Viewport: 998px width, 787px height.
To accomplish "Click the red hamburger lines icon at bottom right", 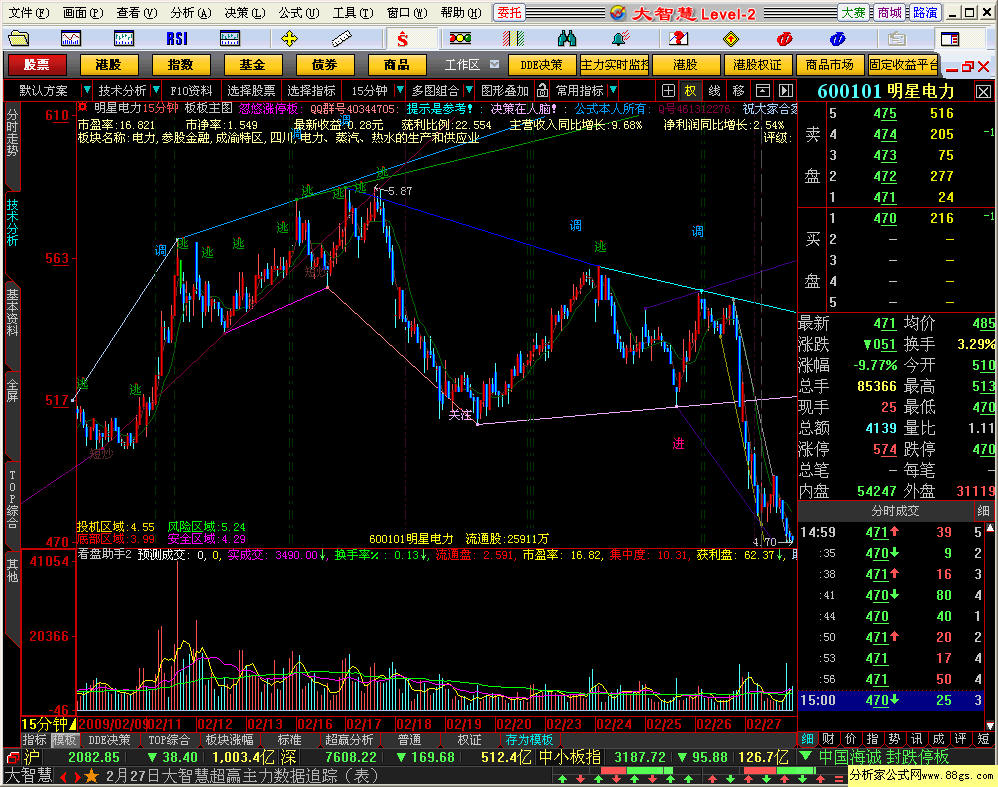I will 838,778.
